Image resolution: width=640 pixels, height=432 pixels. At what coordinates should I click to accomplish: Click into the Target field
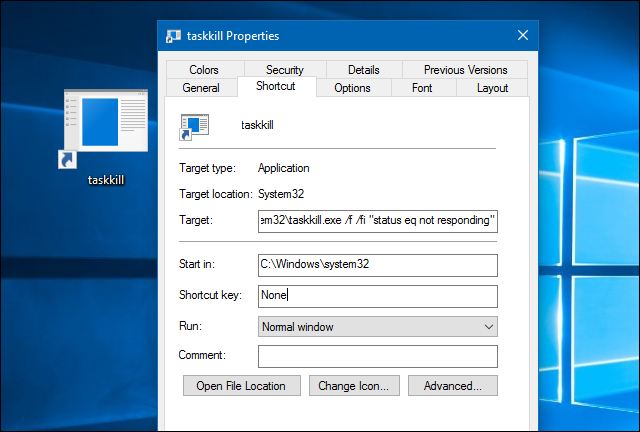tap(378, 221)
